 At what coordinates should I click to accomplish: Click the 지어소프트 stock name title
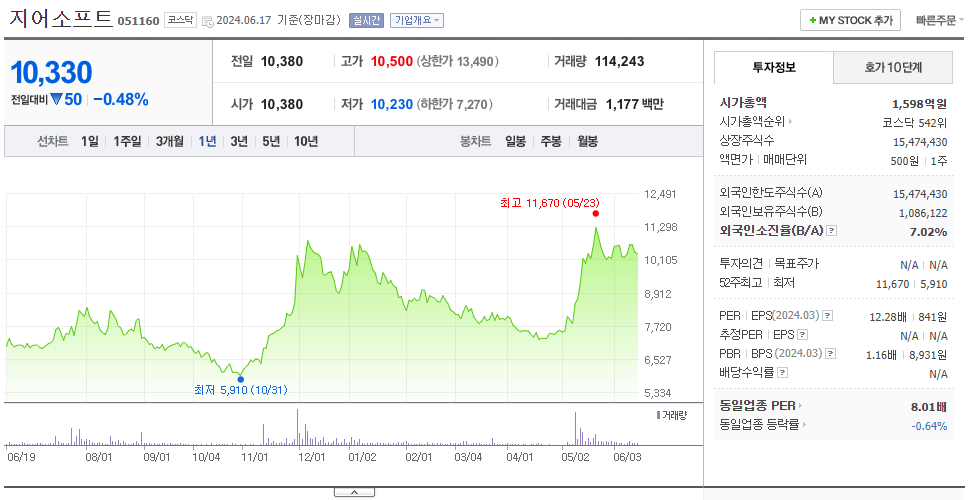pyautogui.click(x=61, y=19)
